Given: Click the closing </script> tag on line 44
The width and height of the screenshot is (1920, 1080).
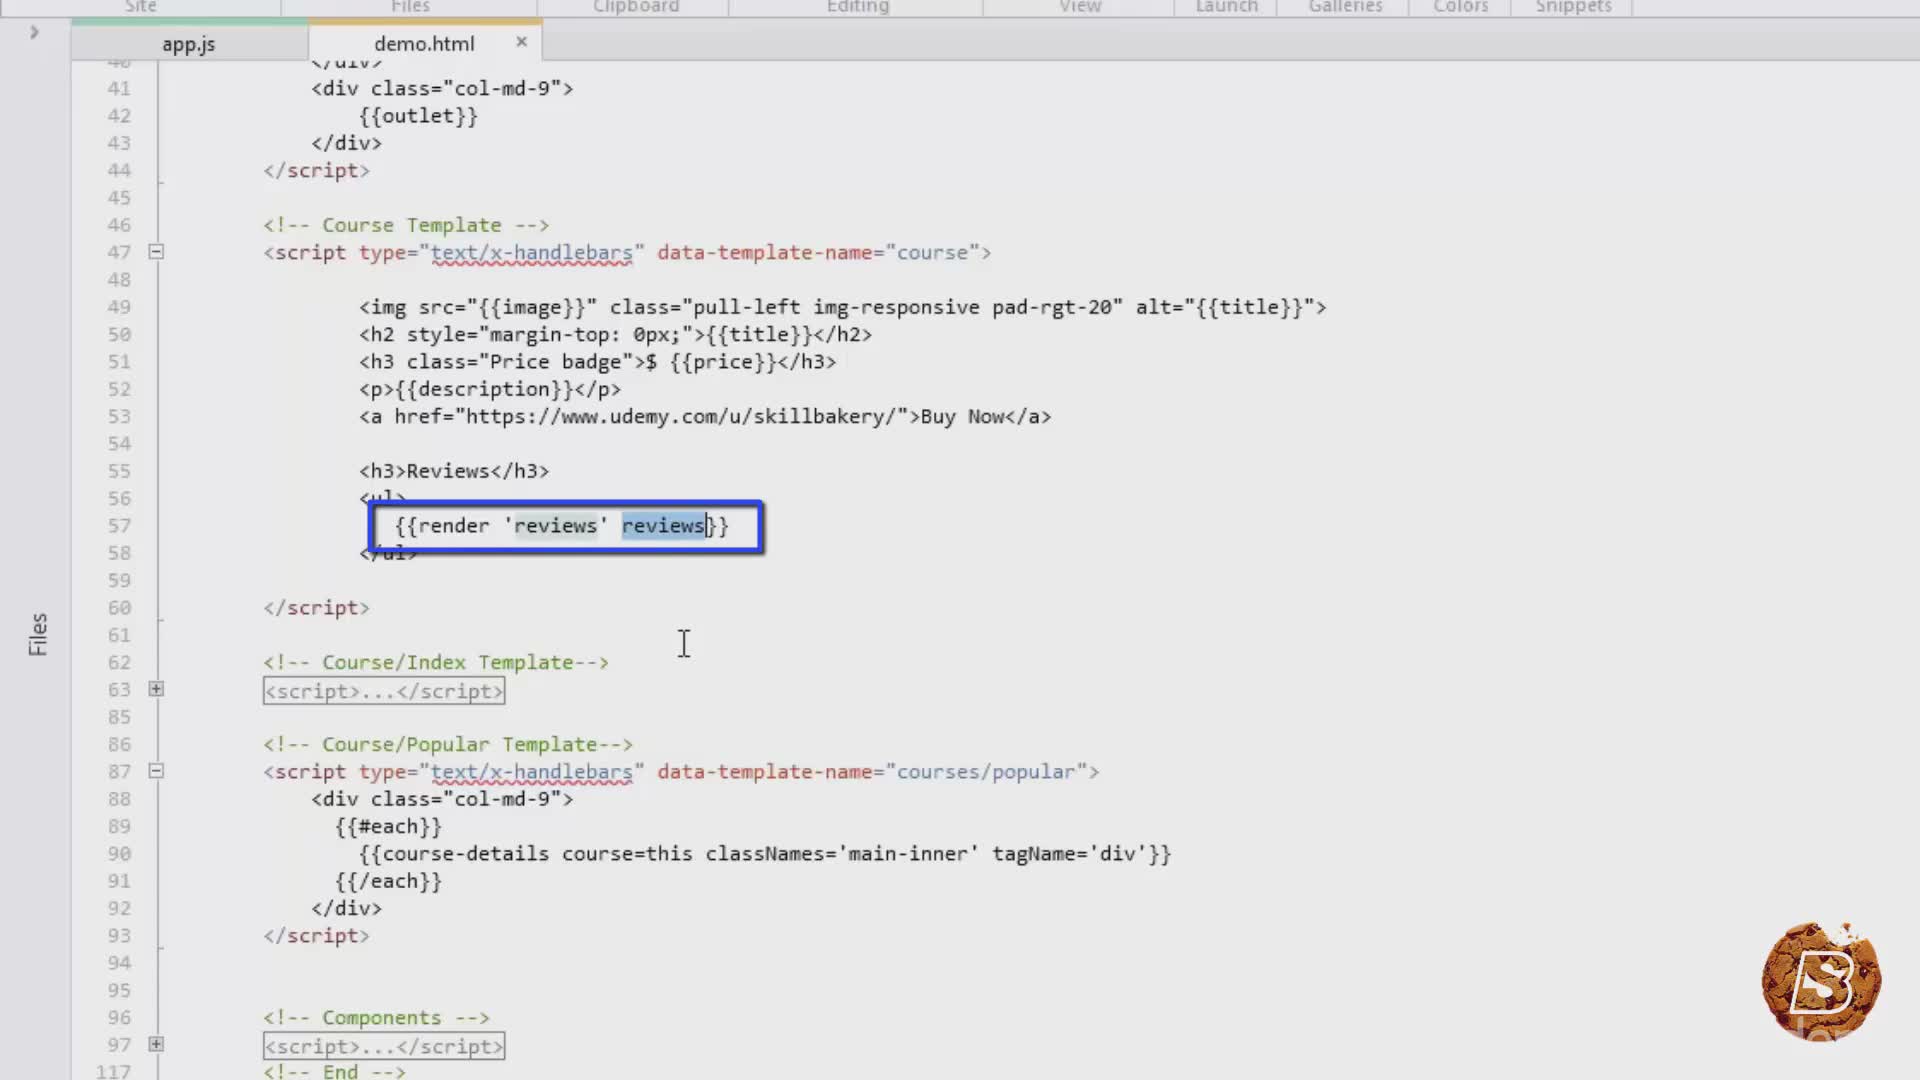Looking at the screenshot, I should [x=316, y=170].
